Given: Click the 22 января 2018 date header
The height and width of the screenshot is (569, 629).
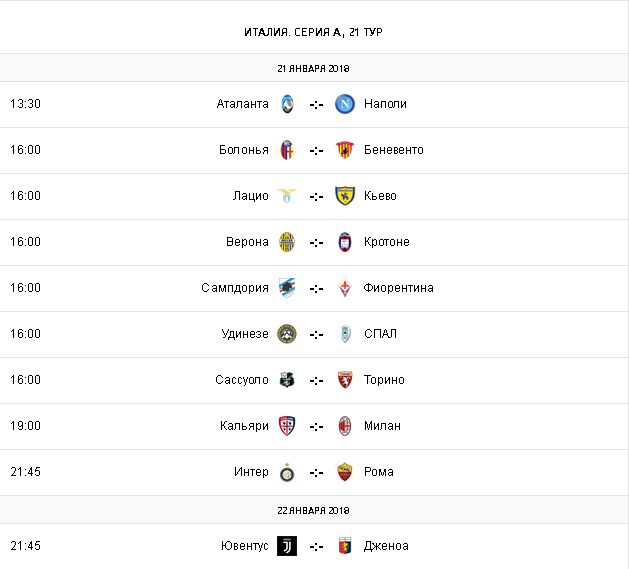Looking at the screenshot, I should [x=314, y=510].
